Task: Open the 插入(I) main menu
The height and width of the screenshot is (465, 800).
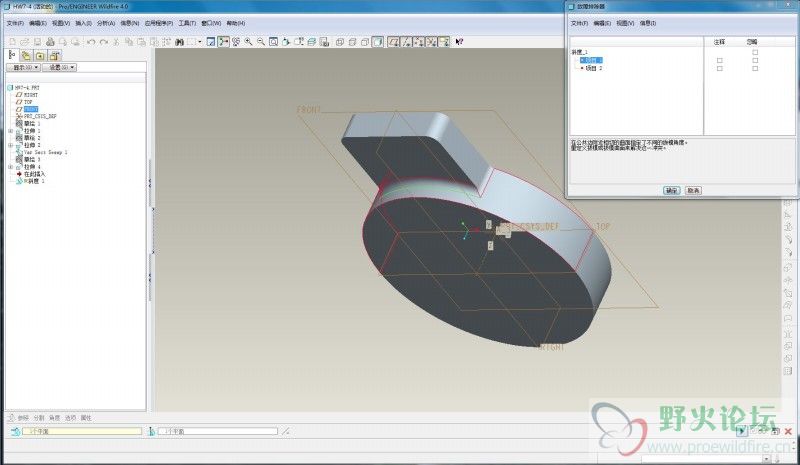Action: (84, 23)
